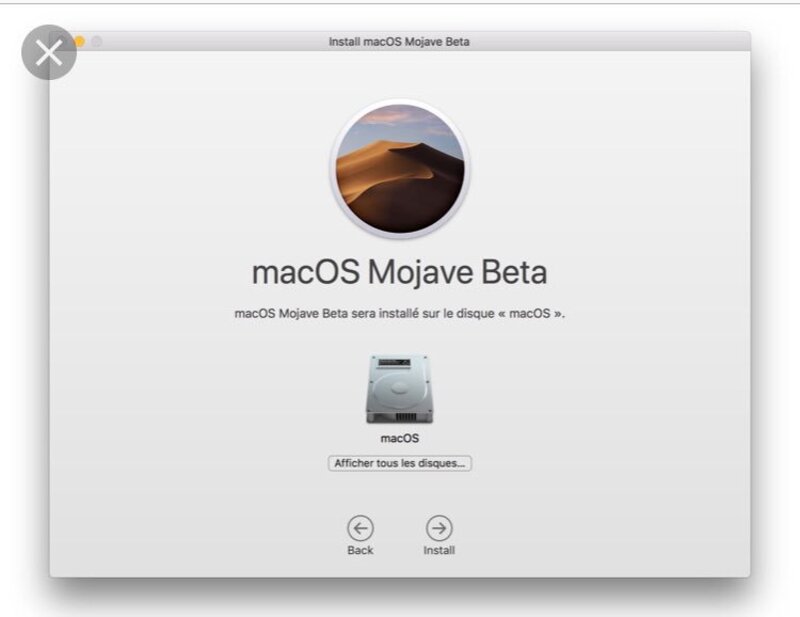This screenshot has height=617, width=800.
Task: Click the "Install" label under the right arrow
Action: [439, 550]
